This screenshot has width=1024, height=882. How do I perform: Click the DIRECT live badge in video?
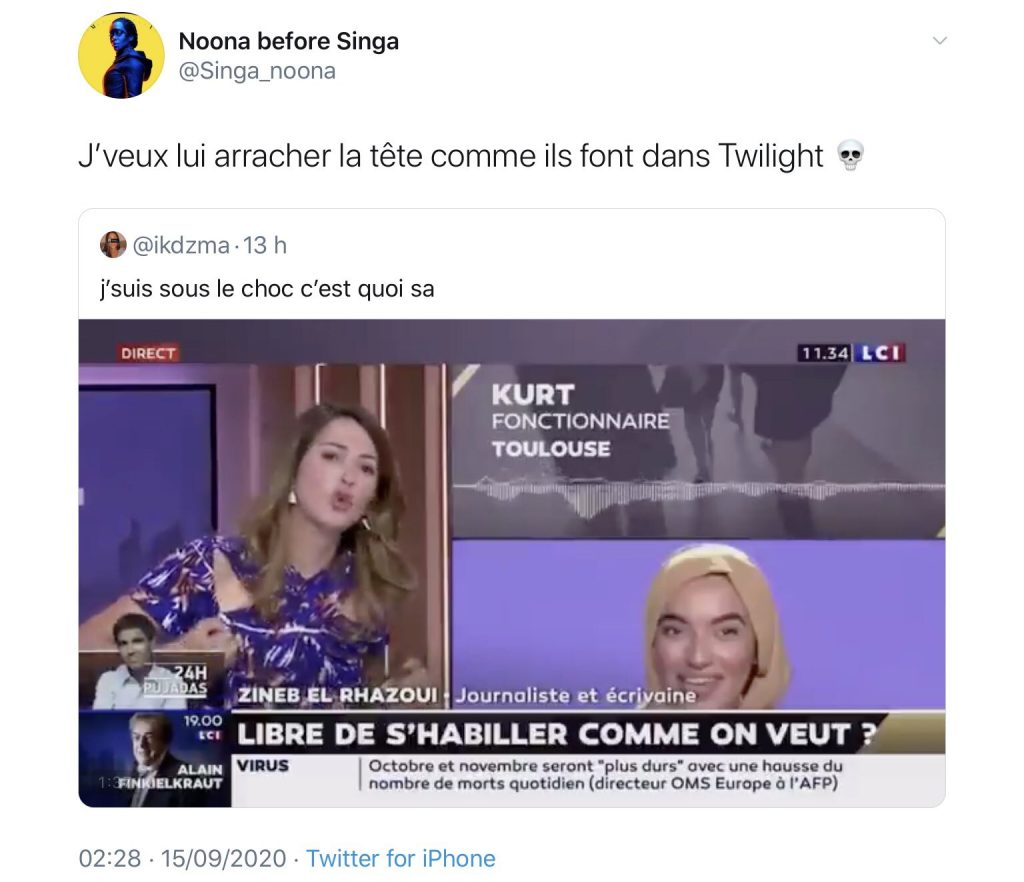click(x=148, y=353)
